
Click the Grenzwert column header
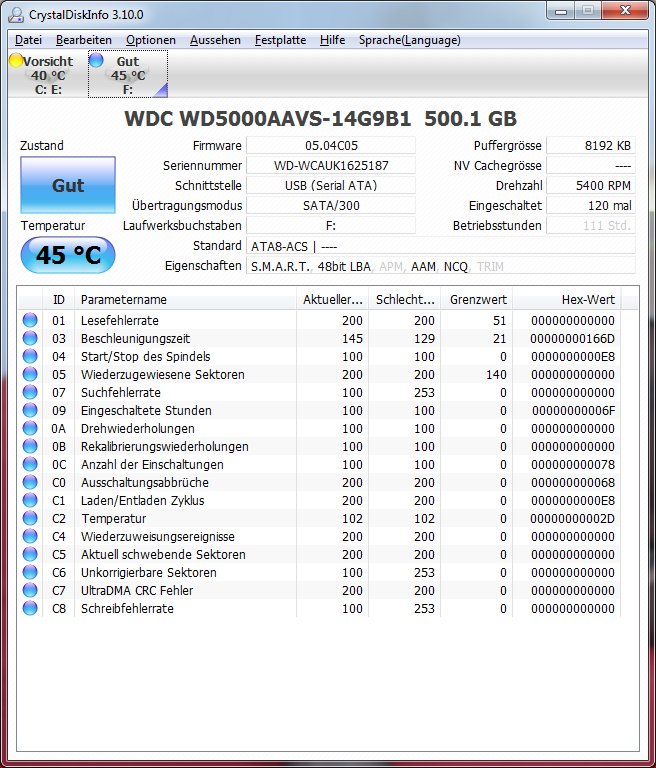[476, 299]
